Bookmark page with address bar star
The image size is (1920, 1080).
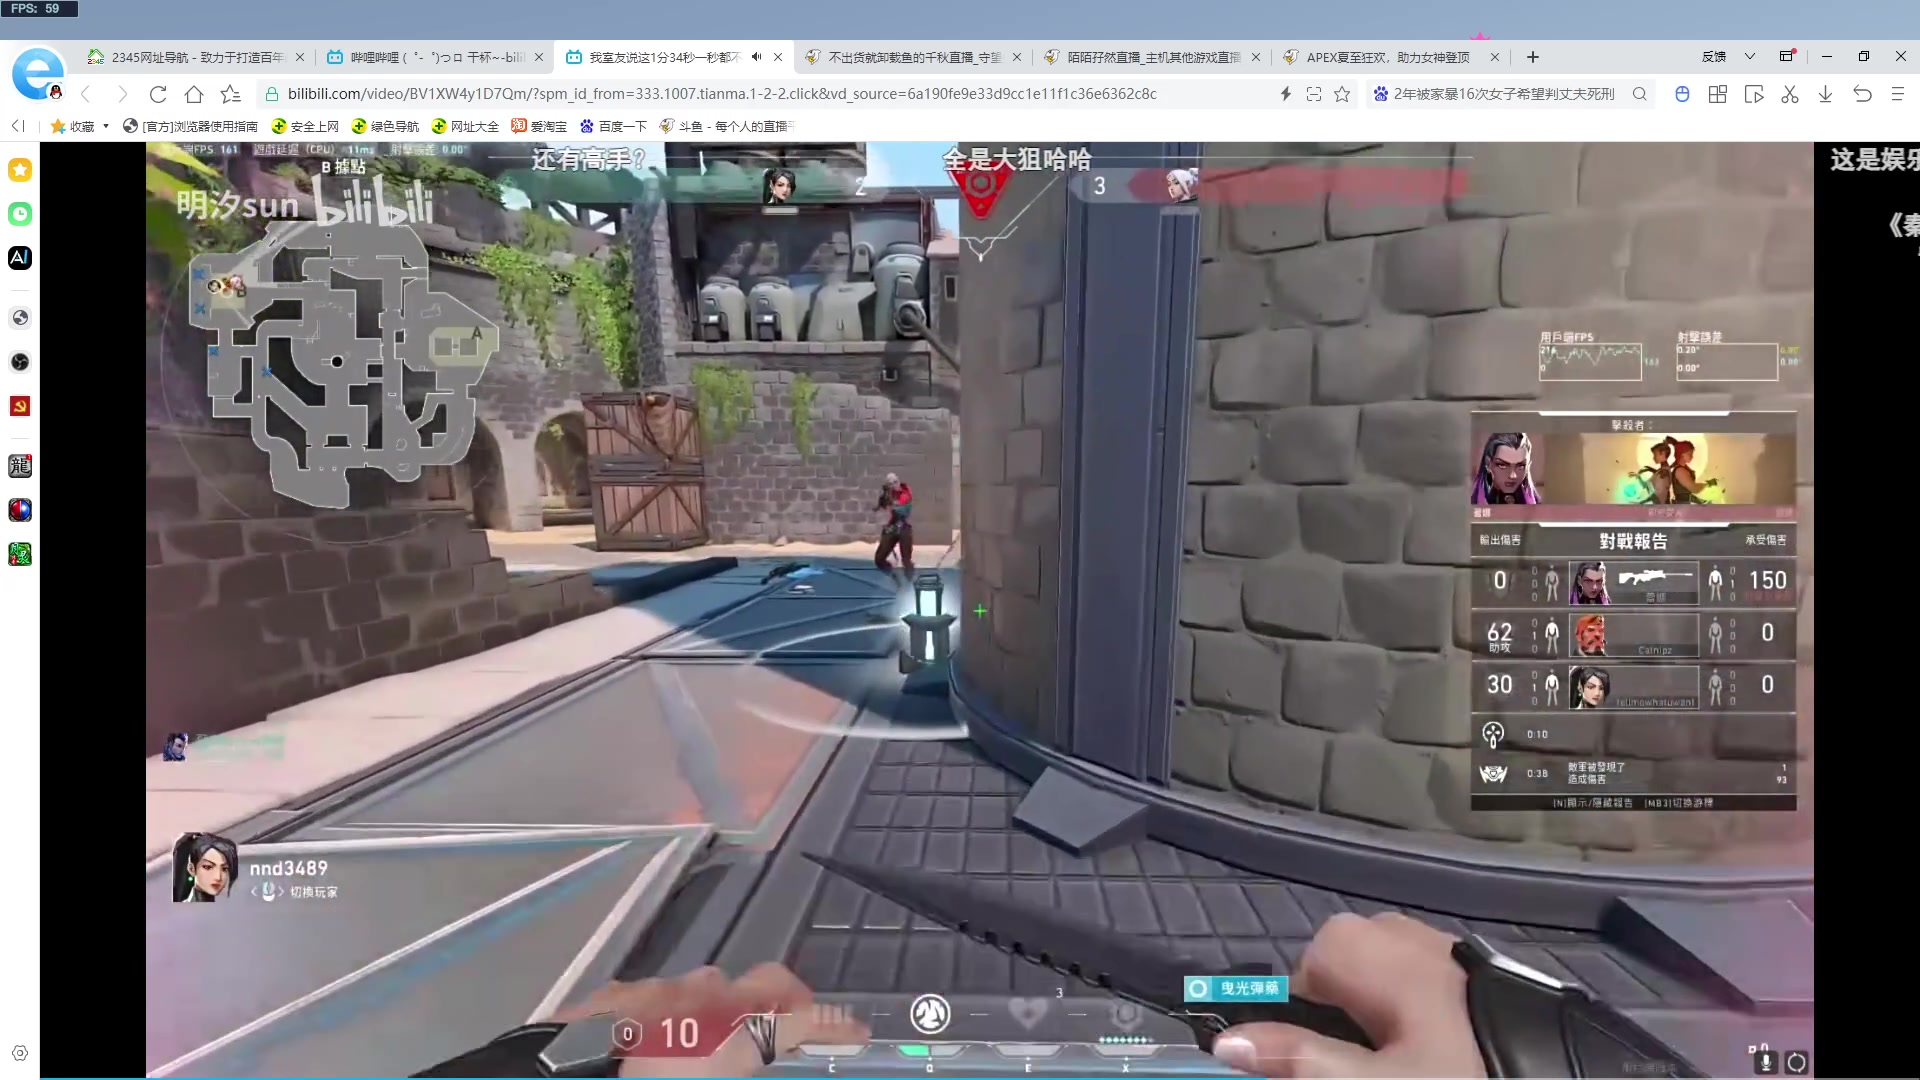coord(1342,94)
